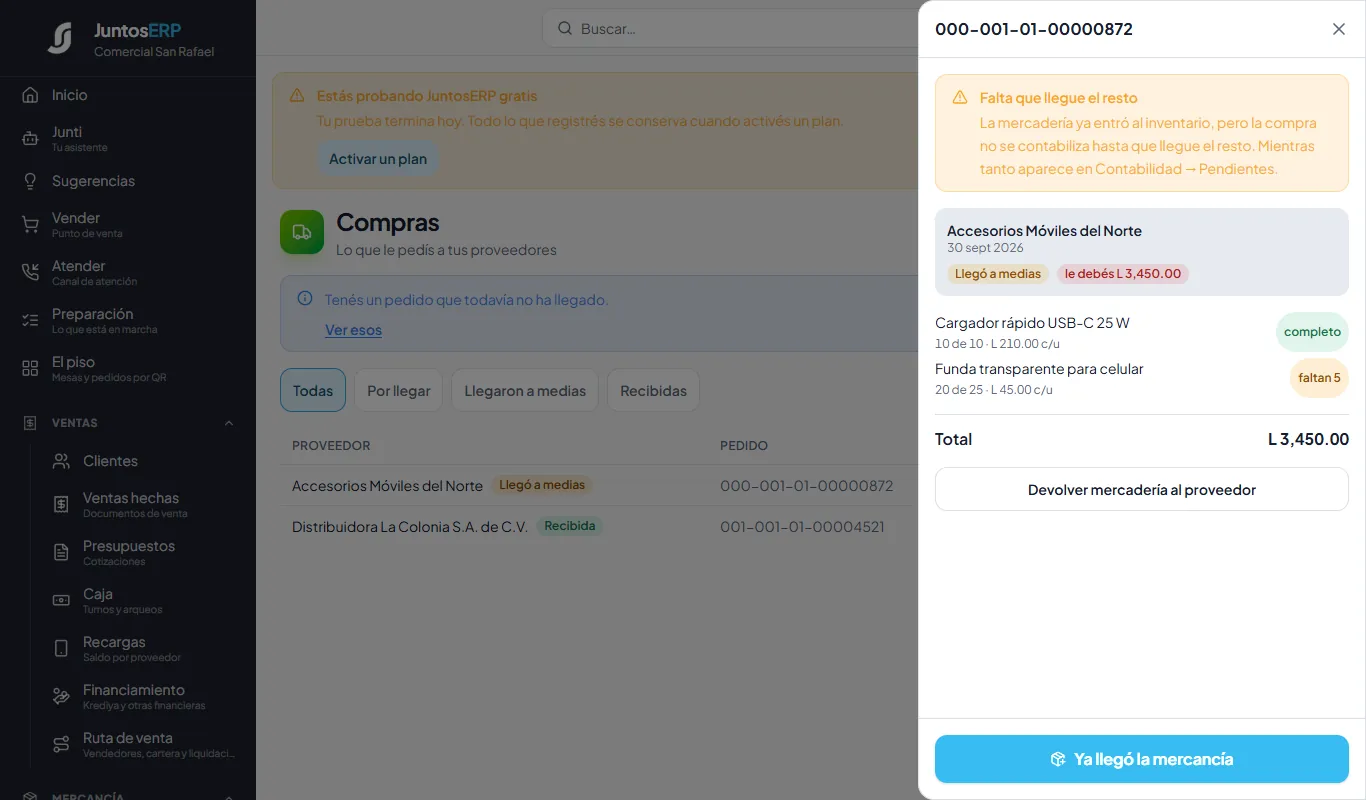The width and height of the screenshot is (1366, 800).
Task: Open Clientes people icon item
Action: pyautogui.click(x=144, y=461)
